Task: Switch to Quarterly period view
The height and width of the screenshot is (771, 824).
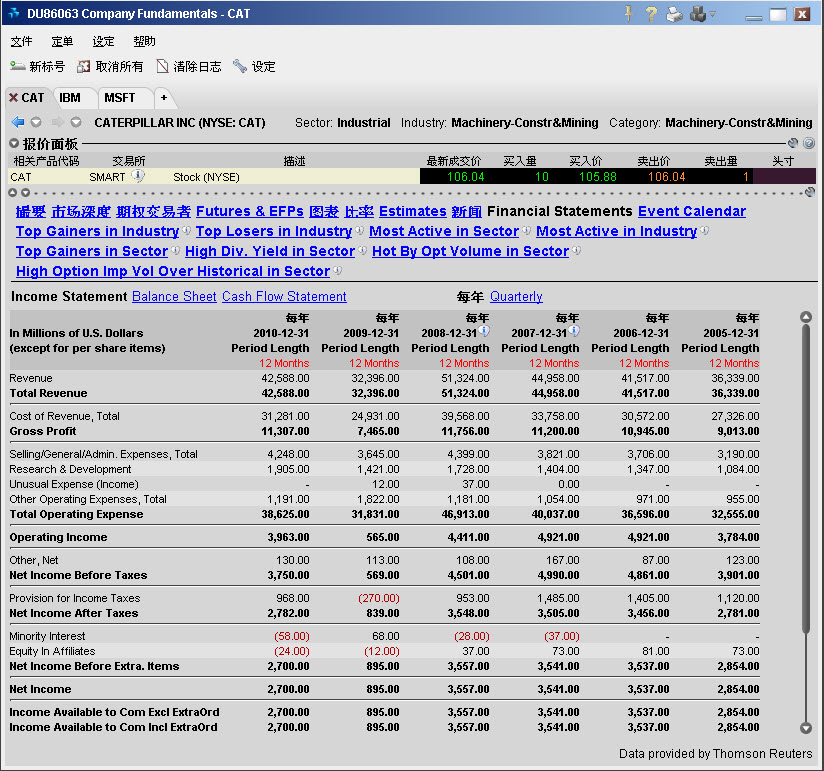Action: tap(516, 297)
